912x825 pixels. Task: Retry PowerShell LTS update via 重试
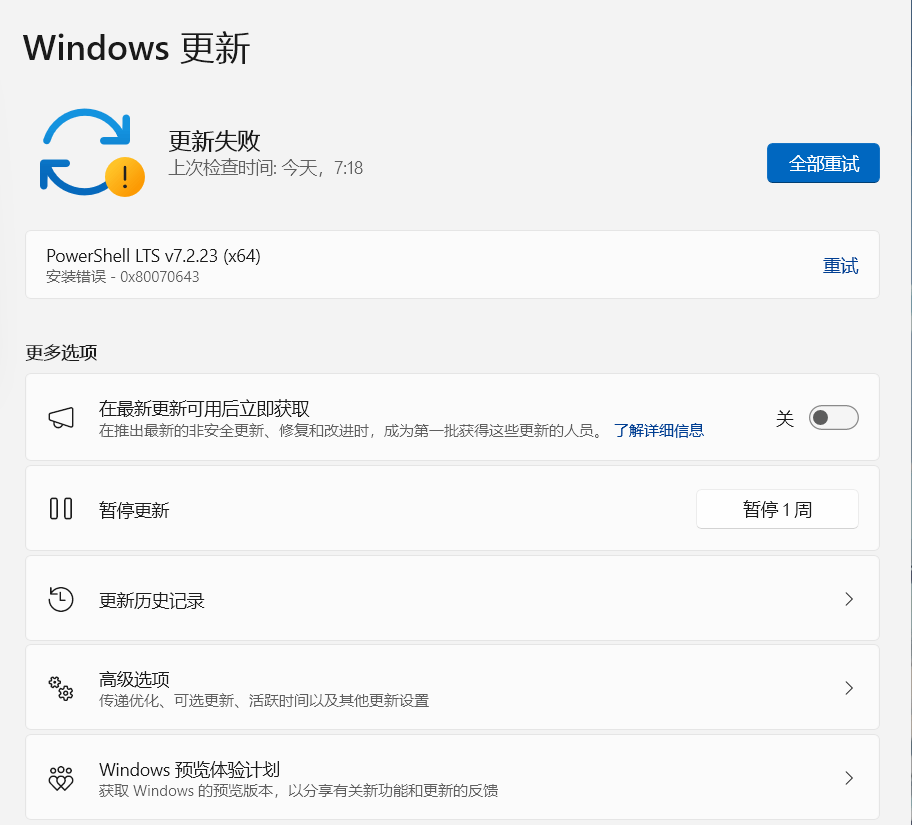[840, 266]
